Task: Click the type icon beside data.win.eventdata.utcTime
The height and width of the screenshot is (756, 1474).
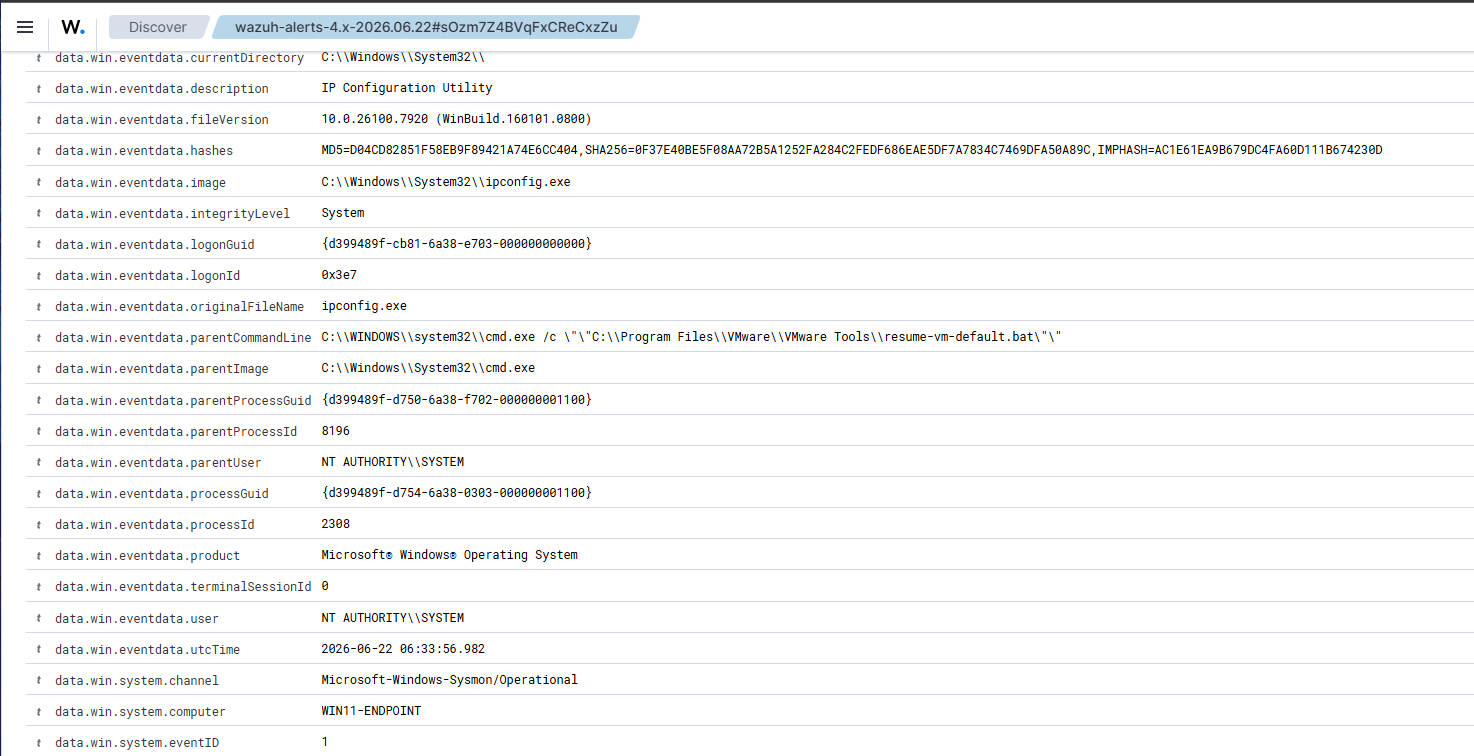Action: tap(38, 650)
